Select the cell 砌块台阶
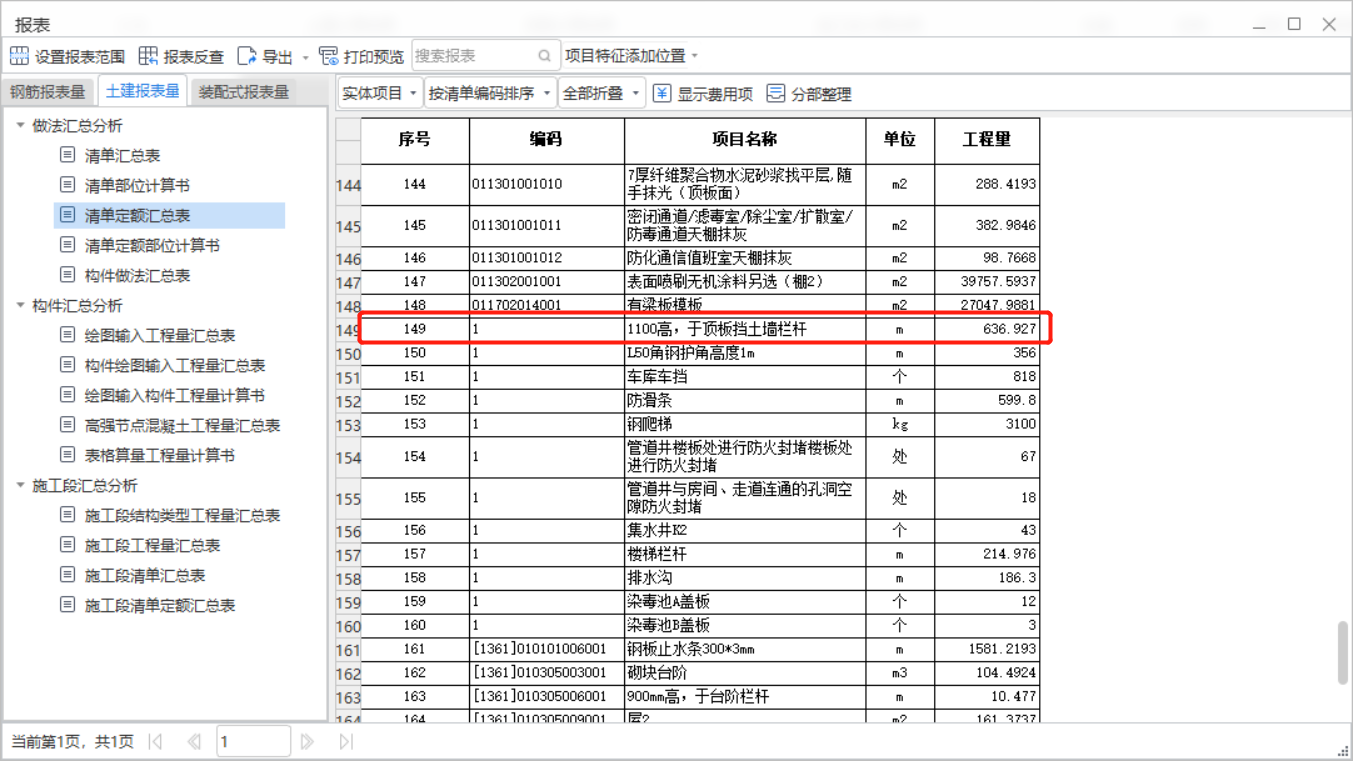Screen dimensions: 1353x761 (745, 673)
